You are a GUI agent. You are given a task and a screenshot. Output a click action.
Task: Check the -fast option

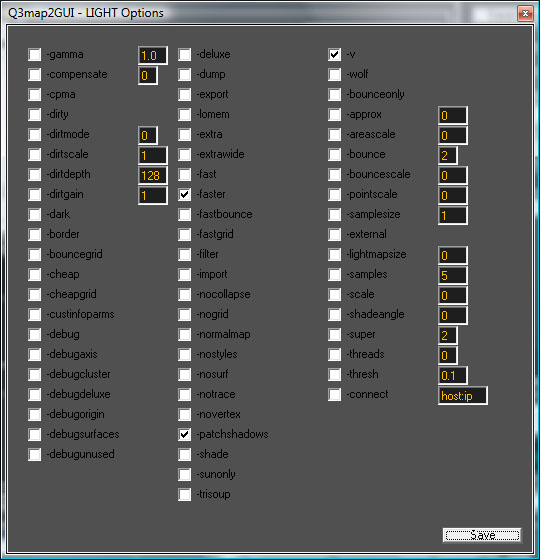click(185, 175)
